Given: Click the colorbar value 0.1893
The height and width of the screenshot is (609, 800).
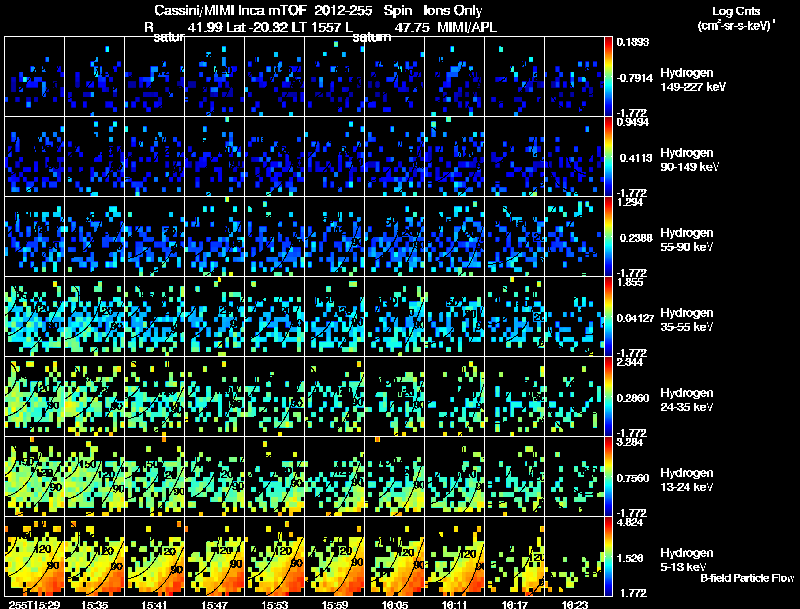Looking at the screenshot, I should 633,42.
